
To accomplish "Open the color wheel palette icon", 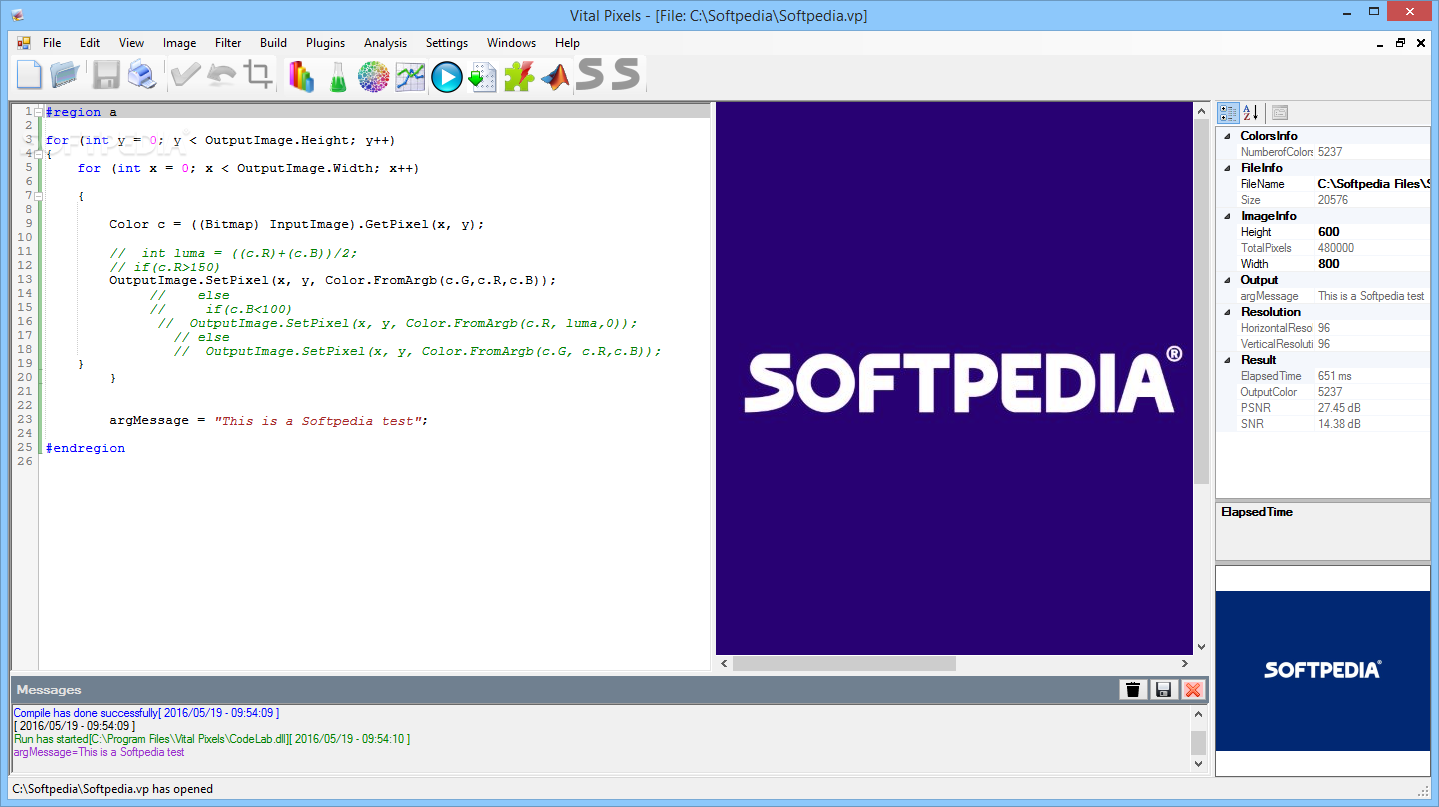I will click(x=373, y=76).
